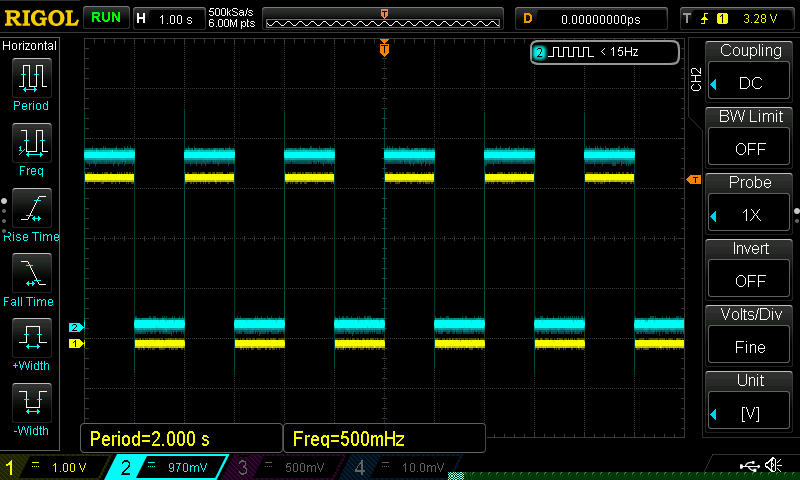Click the Period=2.000 s measurement readout
The width and height of the screenshot is (800, 480).
pyautogui.click(x=181, y=438)
